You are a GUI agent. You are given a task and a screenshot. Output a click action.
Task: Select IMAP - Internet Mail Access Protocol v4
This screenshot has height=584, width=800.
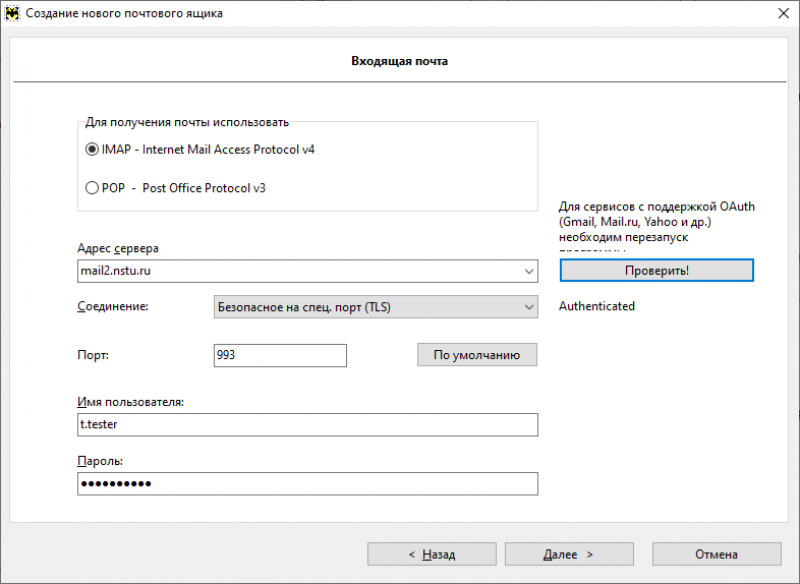click(200, 149)
